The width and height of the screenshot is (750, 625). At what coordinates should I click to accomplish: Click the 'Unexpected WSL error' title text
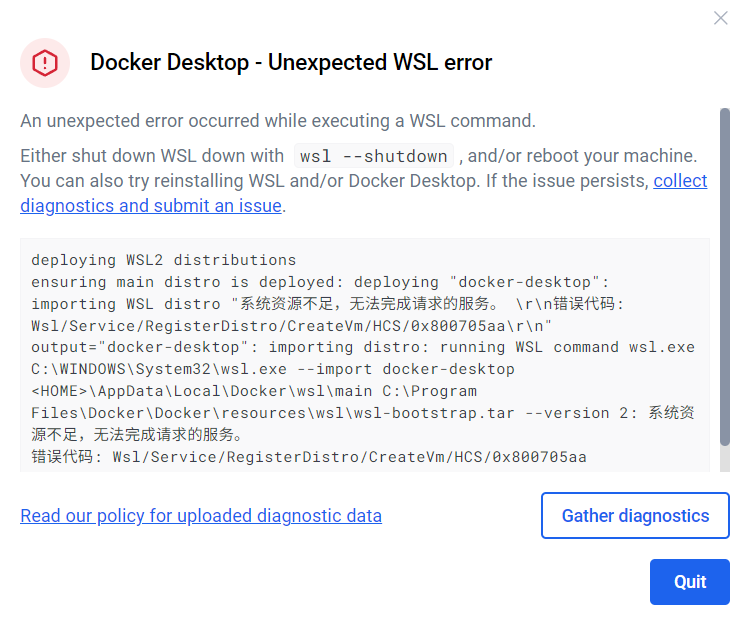[x=380, y=62]
